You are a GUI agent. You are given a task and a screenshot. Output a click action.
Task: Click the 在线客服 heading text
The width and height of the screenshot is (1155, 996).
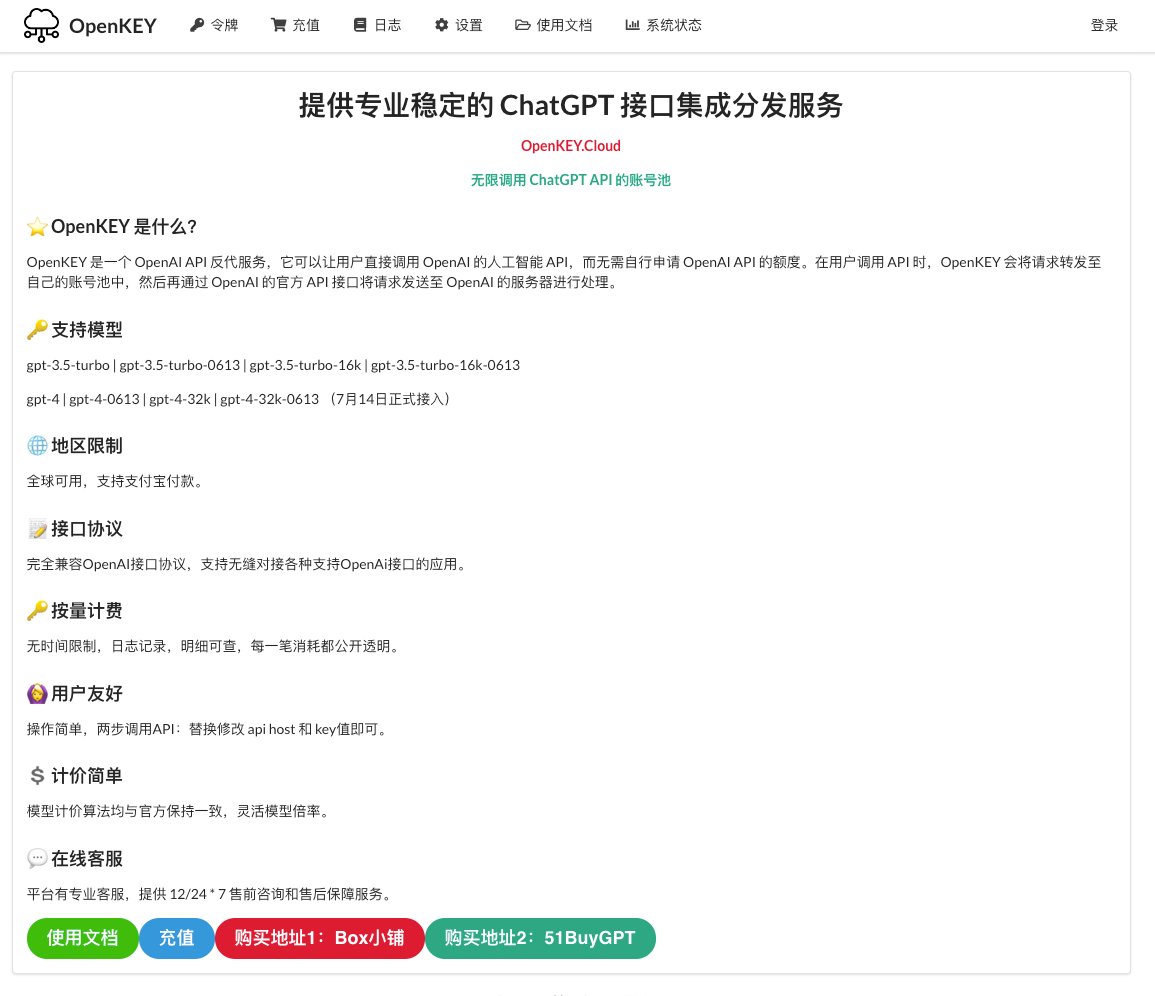(x=87, y=858)
